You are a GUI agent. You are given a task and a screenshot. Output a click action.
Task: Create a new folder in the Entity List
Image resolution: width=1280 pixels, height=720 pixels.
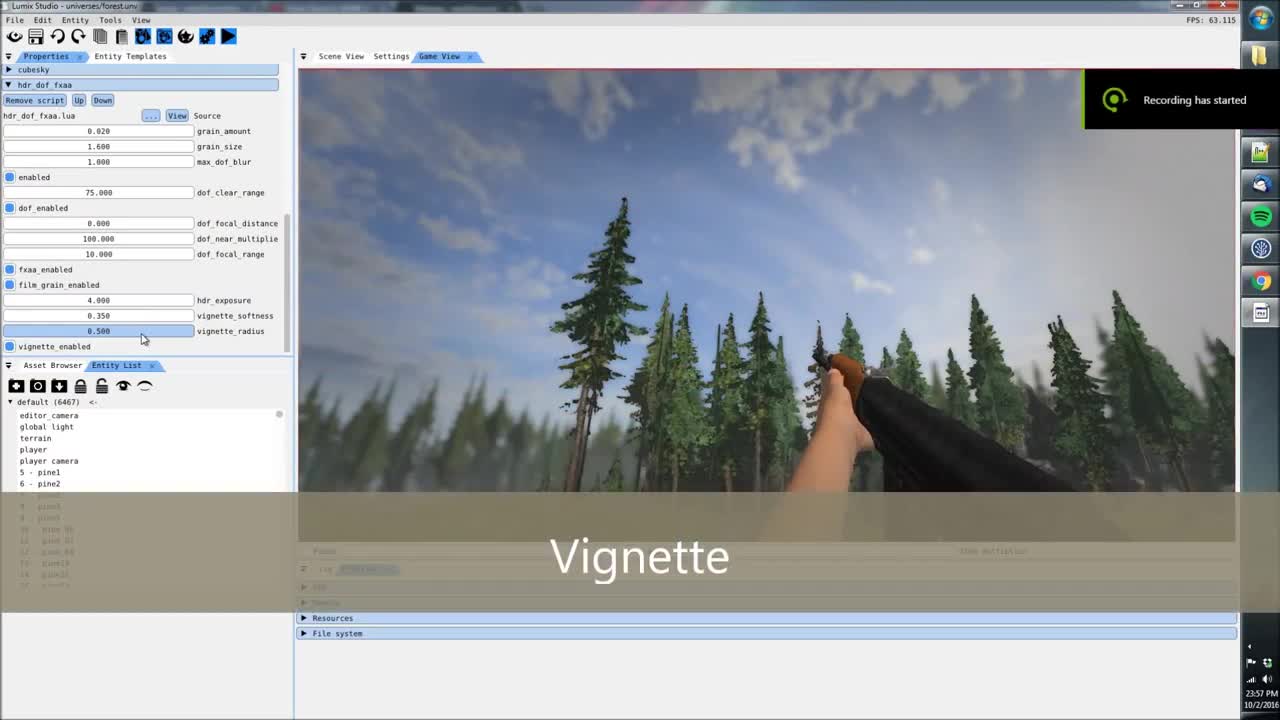click(16, 386)
